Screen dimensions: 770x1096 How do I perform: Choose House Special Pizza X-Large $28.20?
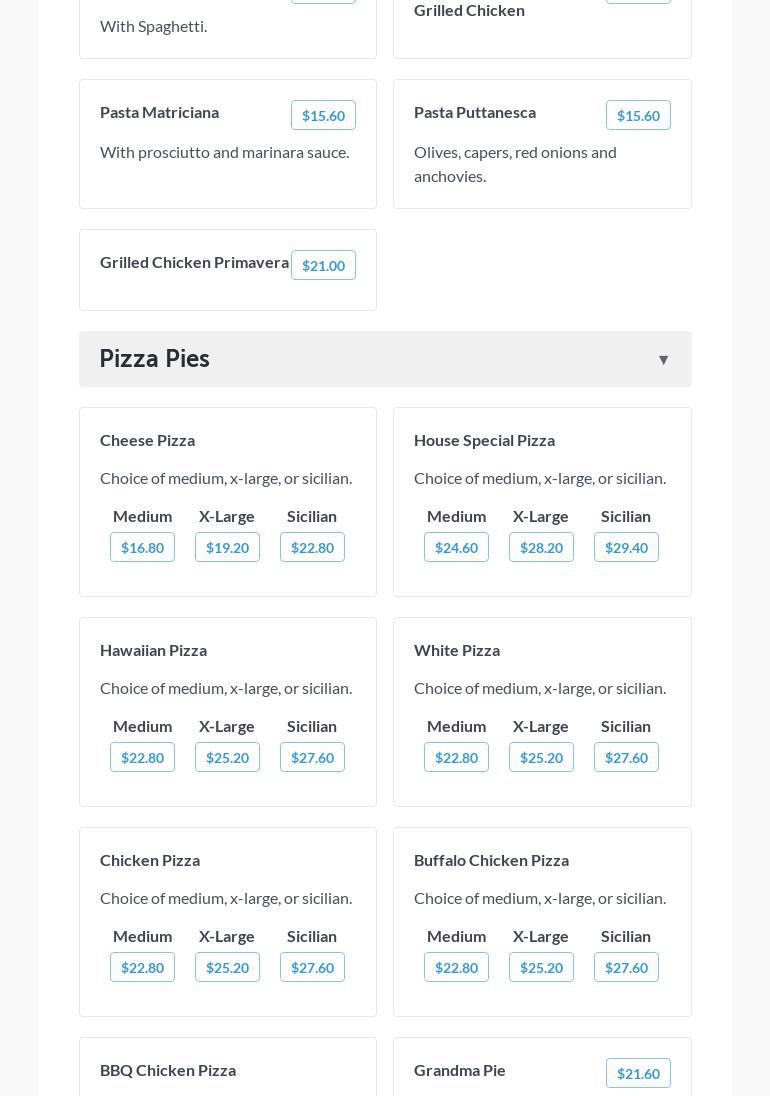(541, 547)
